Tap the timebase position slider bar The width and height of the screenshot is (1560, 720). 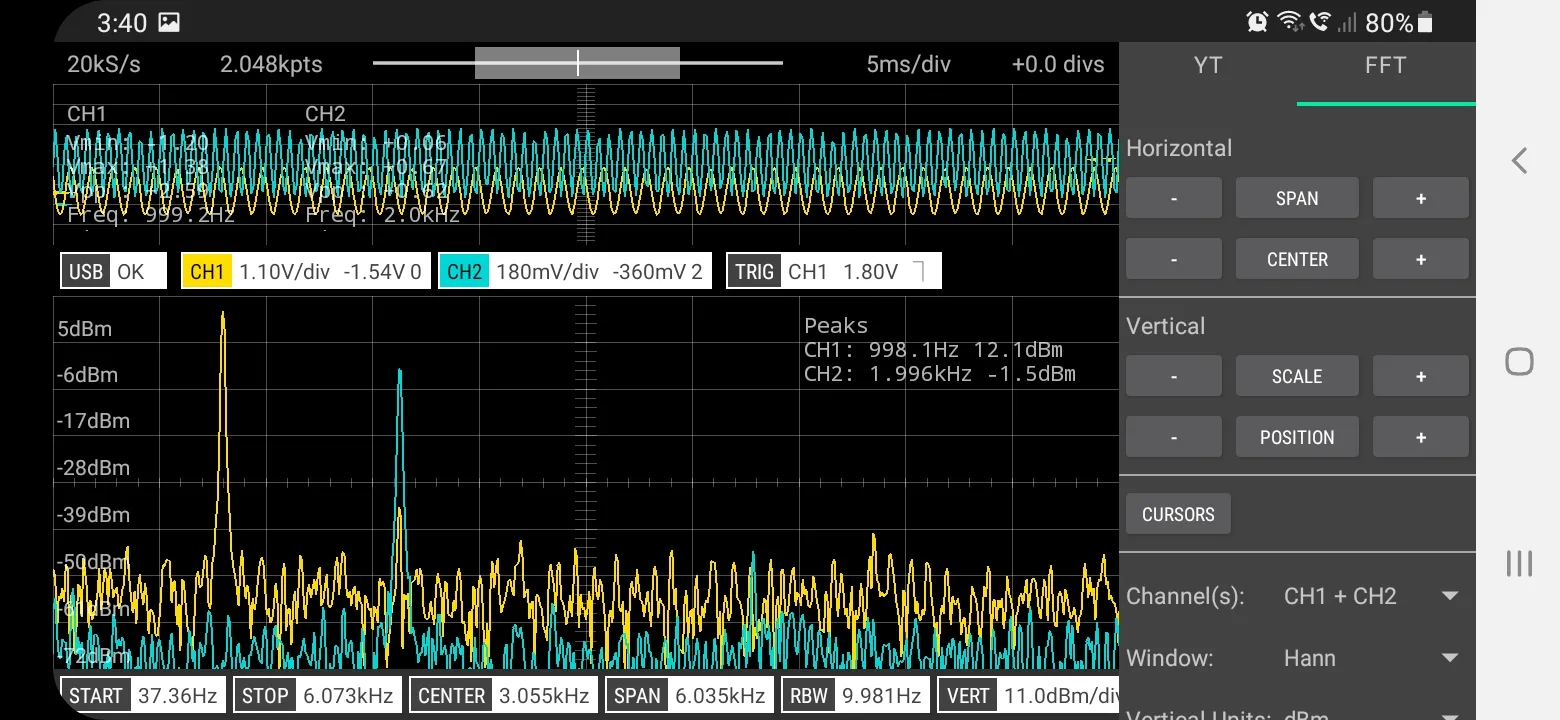point(578,63)
